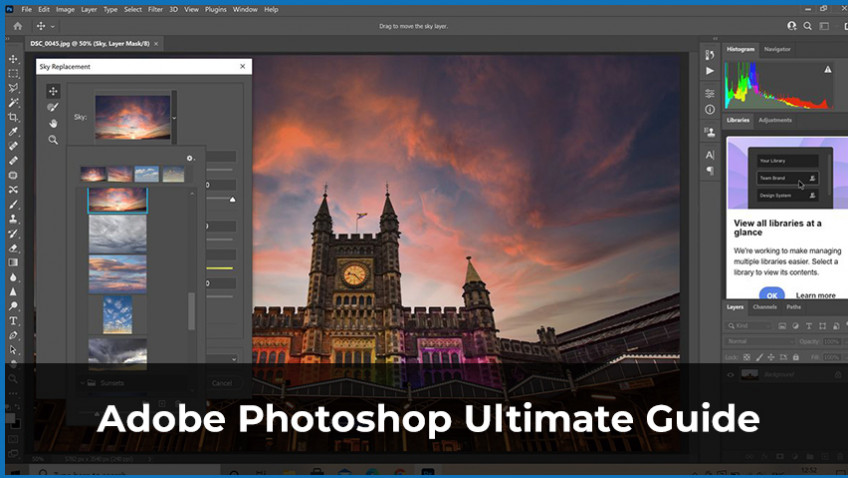Screen dimensions: 848x478
Task: Expand the Sky preset dropdown arrow
Action: (x=175, y=117)
